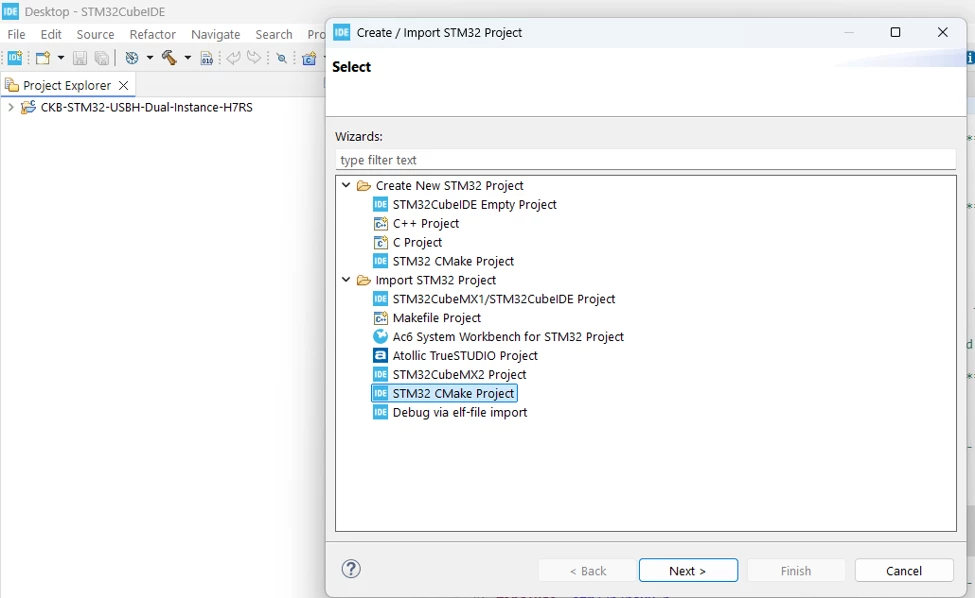Click the STM32CubeIDE Empty Project IDE icon
This screenshot has width=975, height=598.
point(380,205)
